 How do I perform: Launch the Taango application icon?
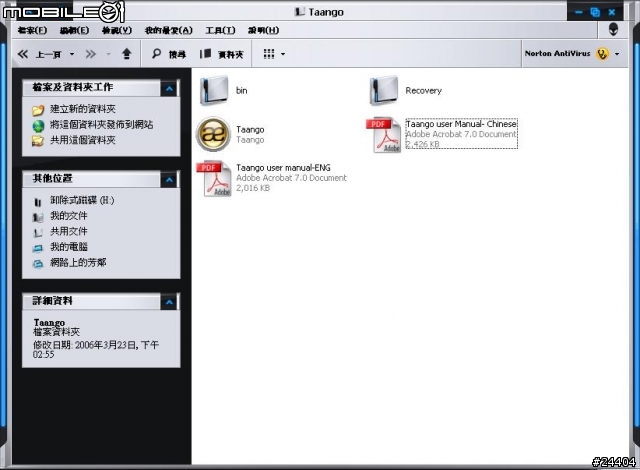point(213,134)
